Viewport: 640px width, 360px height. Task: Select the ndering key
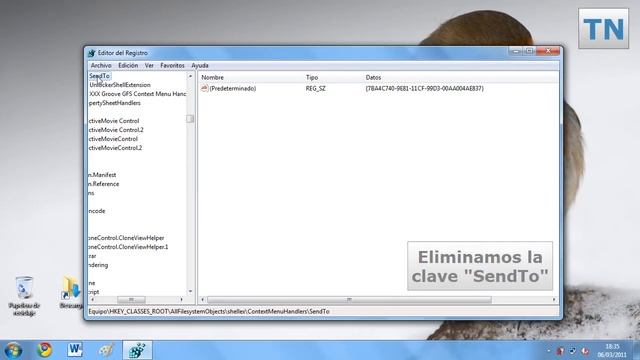(98, 265)
